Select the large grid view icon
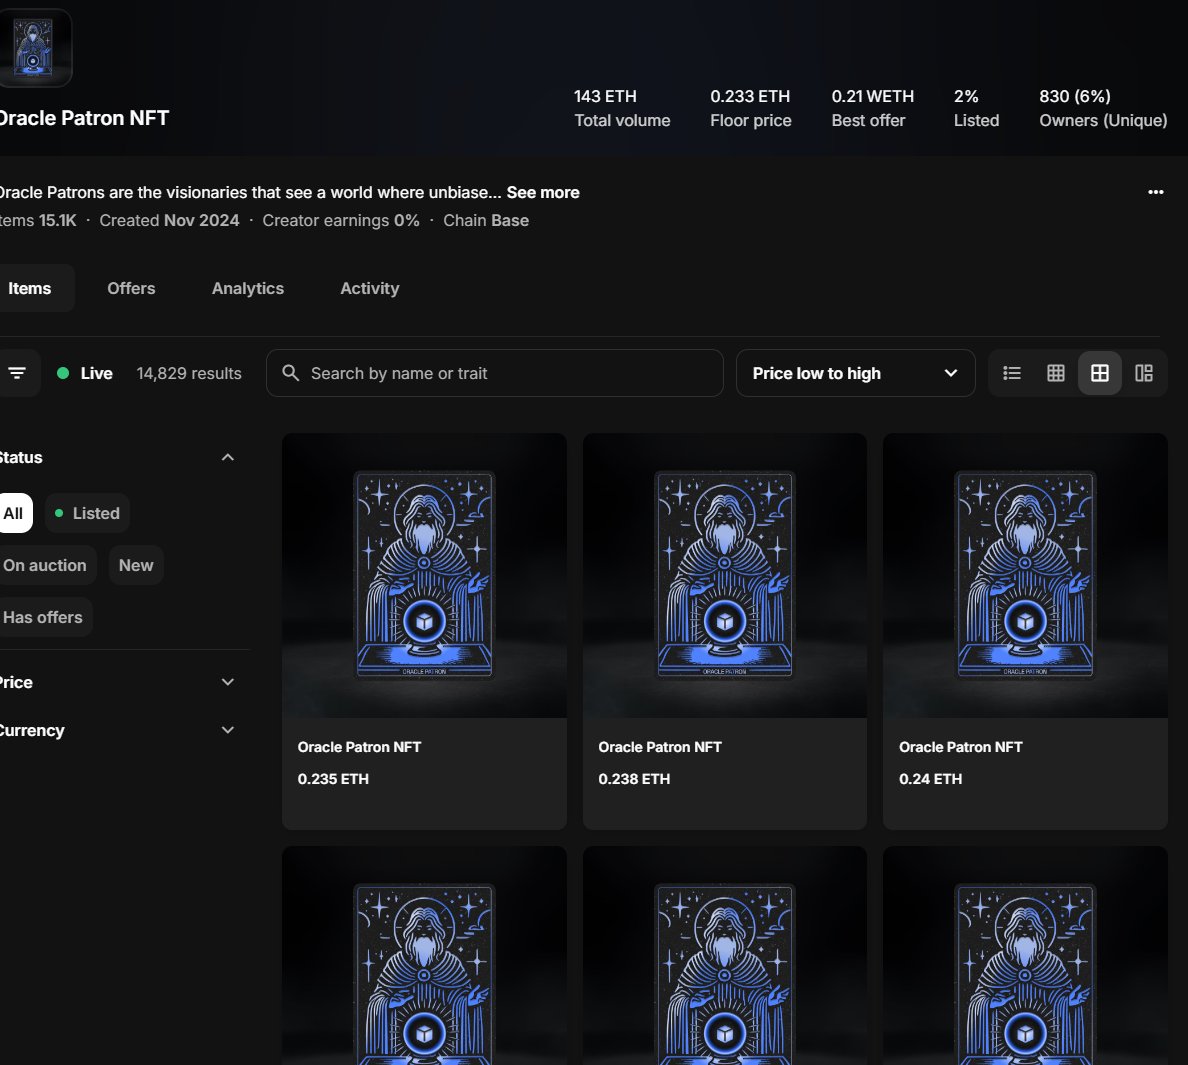Image resolution: width=1188 pixels, height=1065 pixels. click(1099, 373)
